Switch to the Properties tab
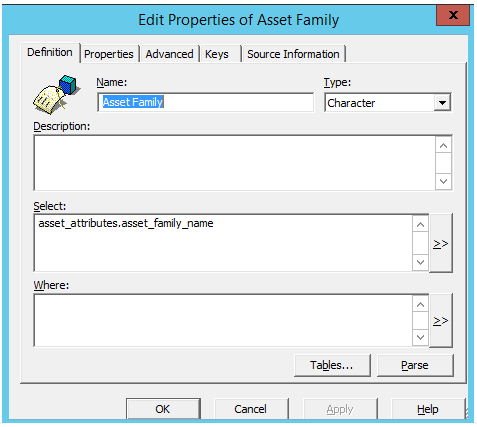The image size is (477, 427). pyautogui.click(x=109, y=54)
